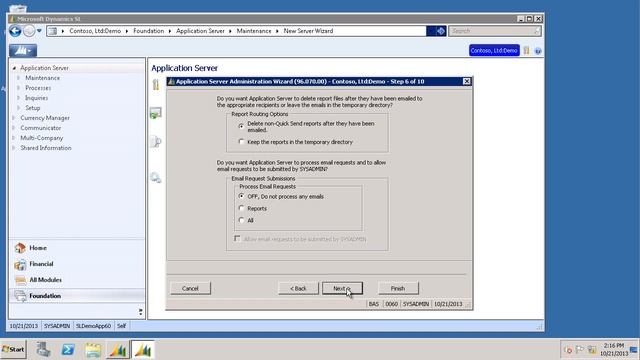Click the Setup magnifier icon in the content pane
This screenshot has width=640, height=360.
[156, 178]
